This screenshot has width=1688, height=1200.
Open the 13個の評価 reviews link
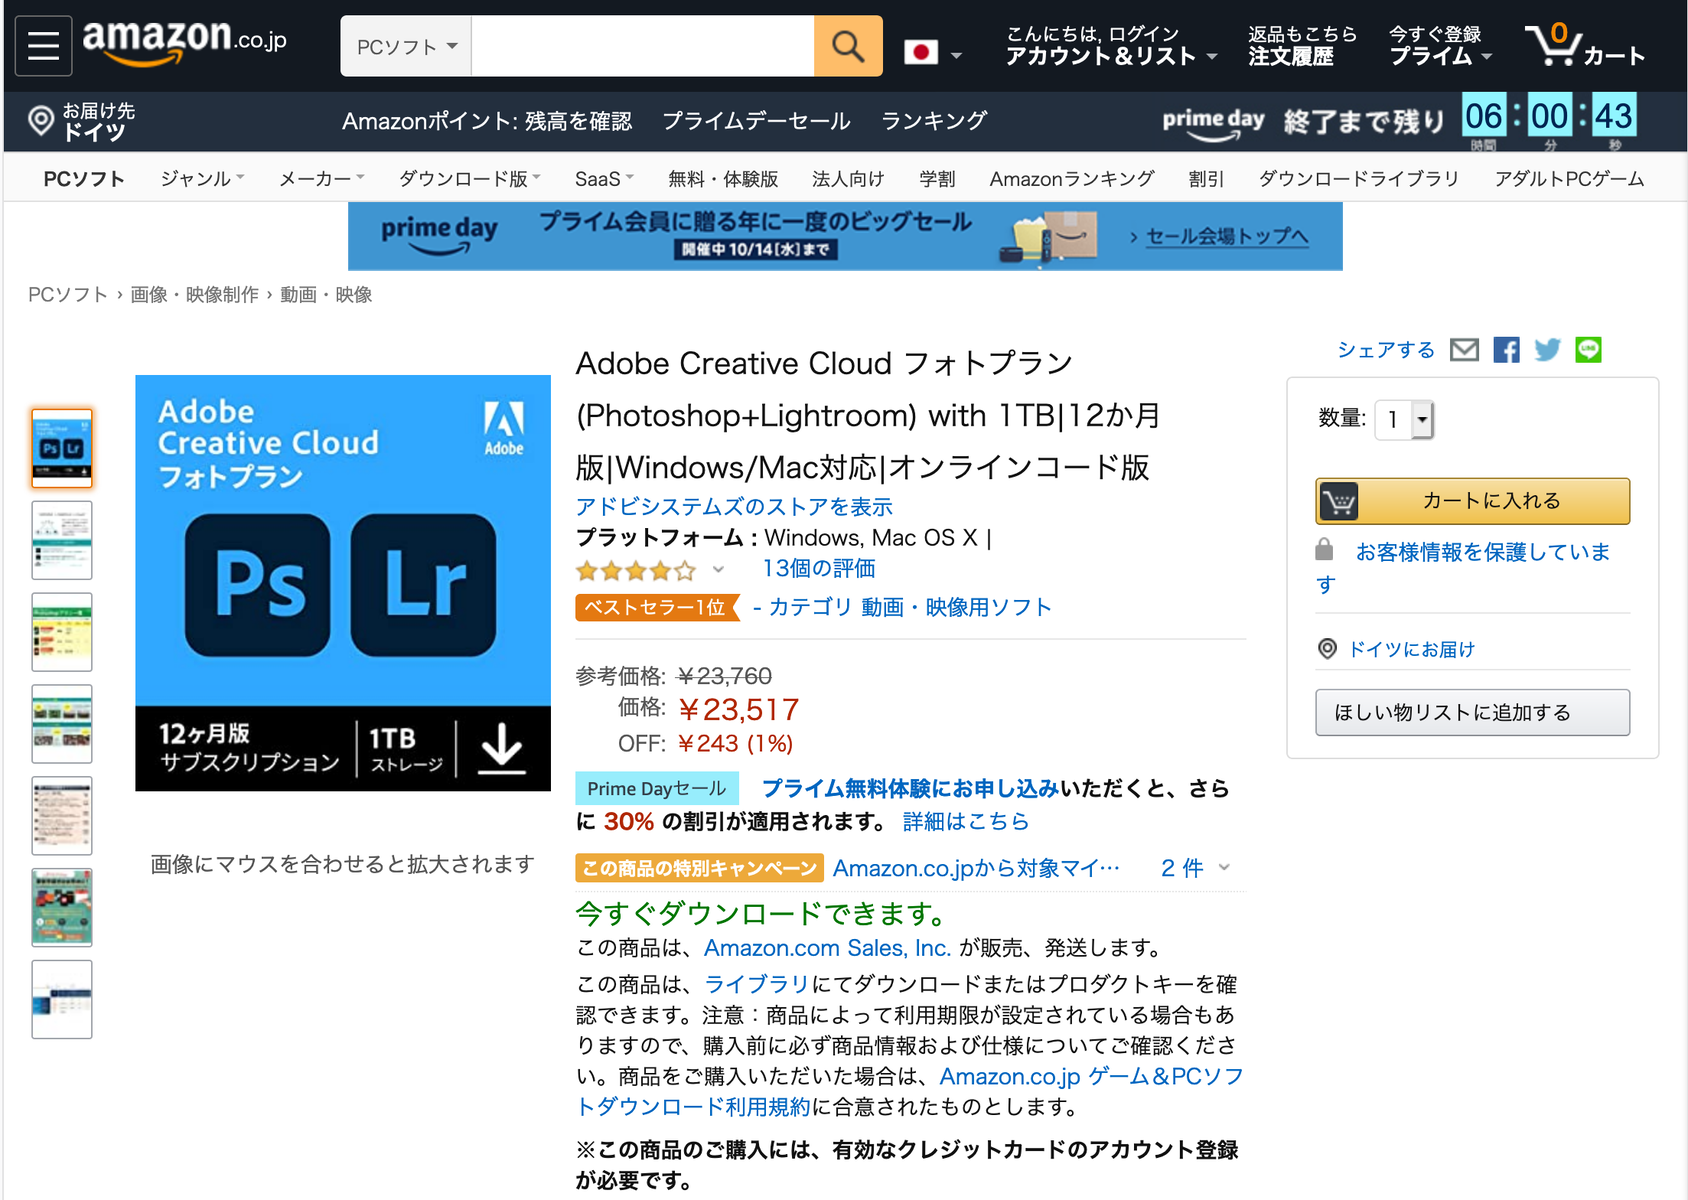pos(819,568)
